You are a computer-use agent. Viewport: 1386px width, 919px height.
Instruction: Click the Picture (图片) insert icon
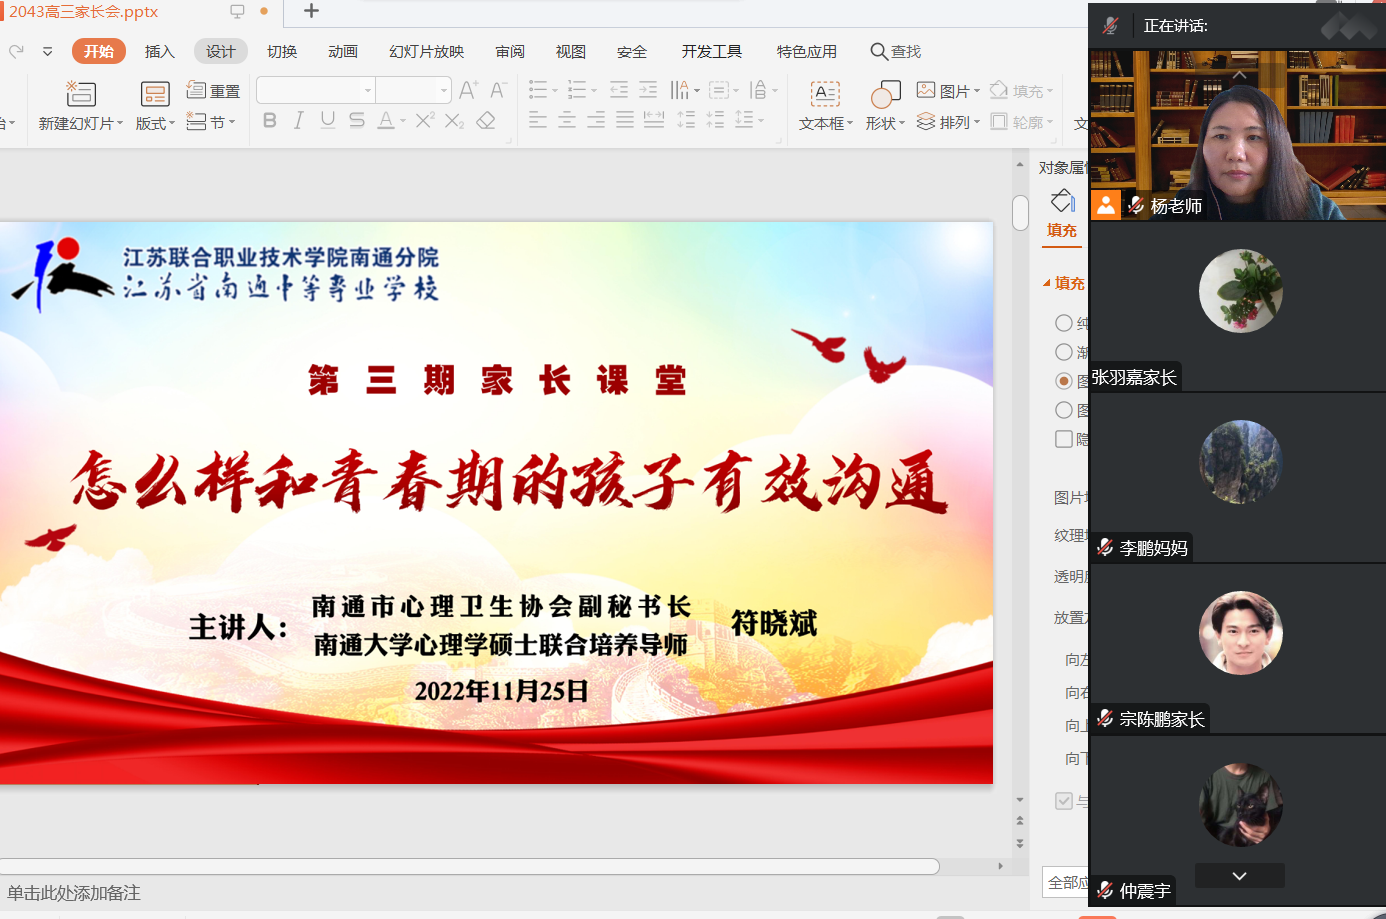point(926,91)
